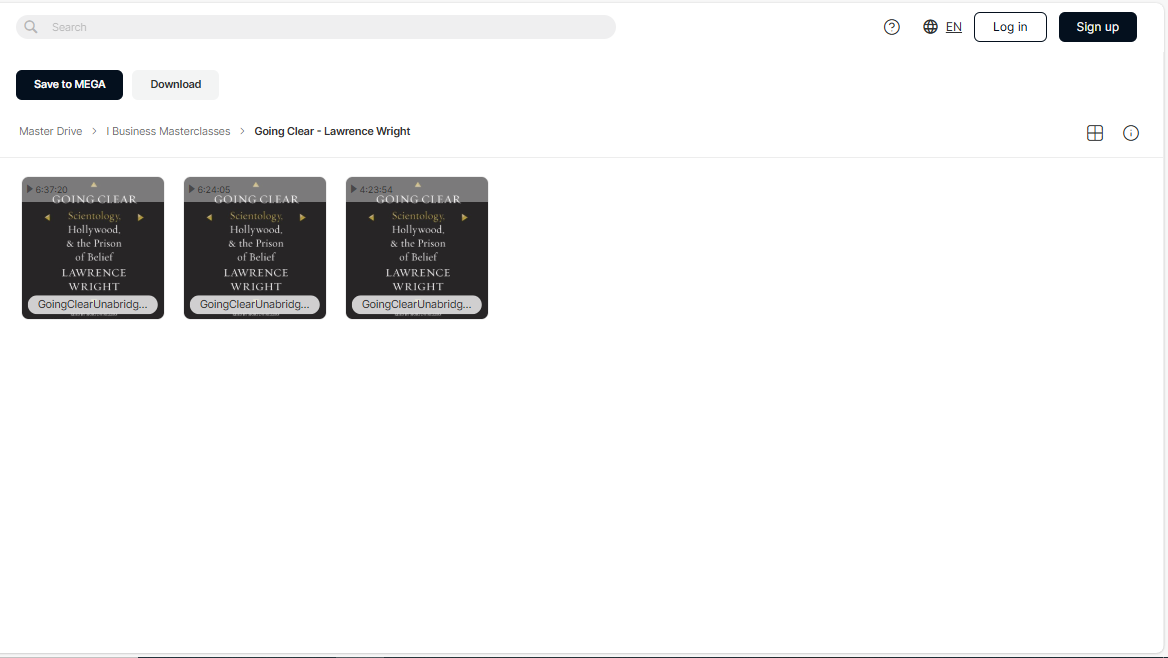Open the audio file with duration 6:24:05

255,247
